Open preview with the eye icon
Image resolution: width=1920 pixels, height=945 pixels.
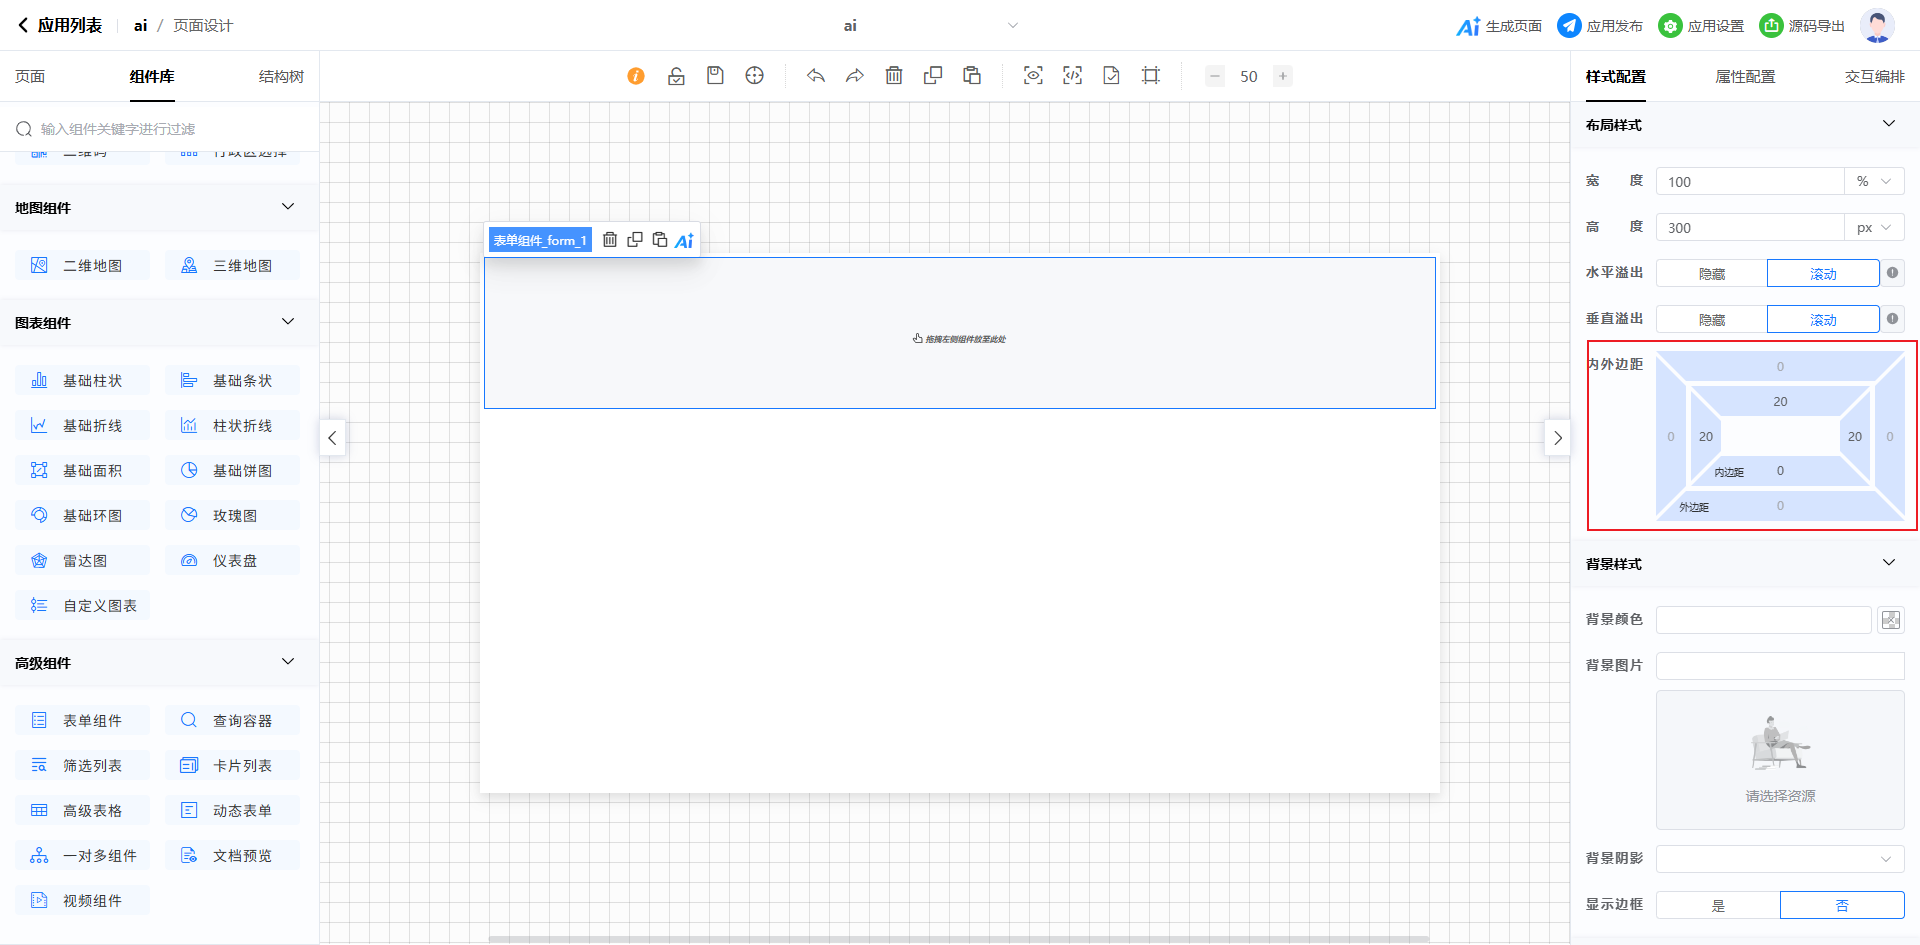(x=1033, y=76)
